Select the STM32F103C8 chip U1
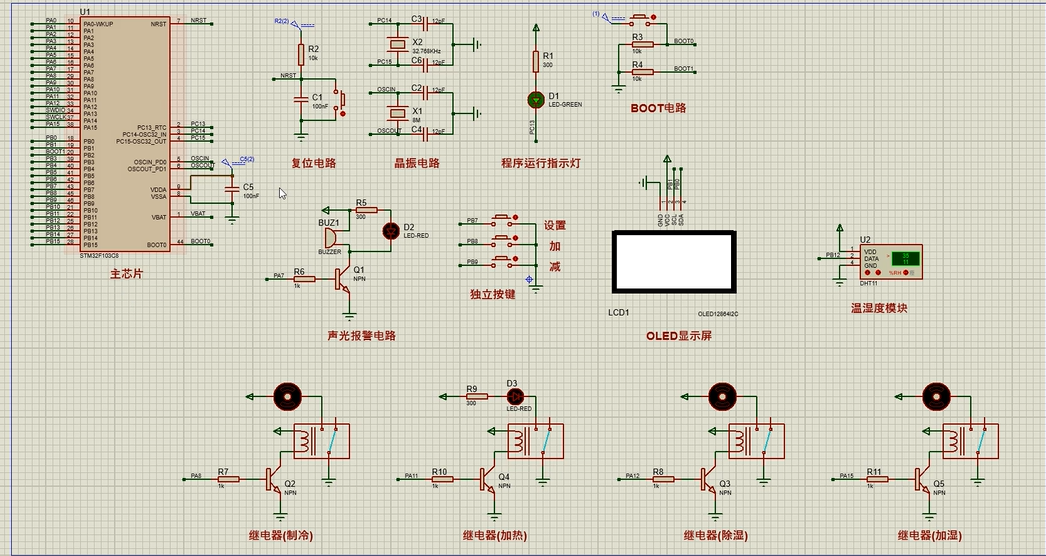This screenshot has height=556, width=1046. pos(125,134)
